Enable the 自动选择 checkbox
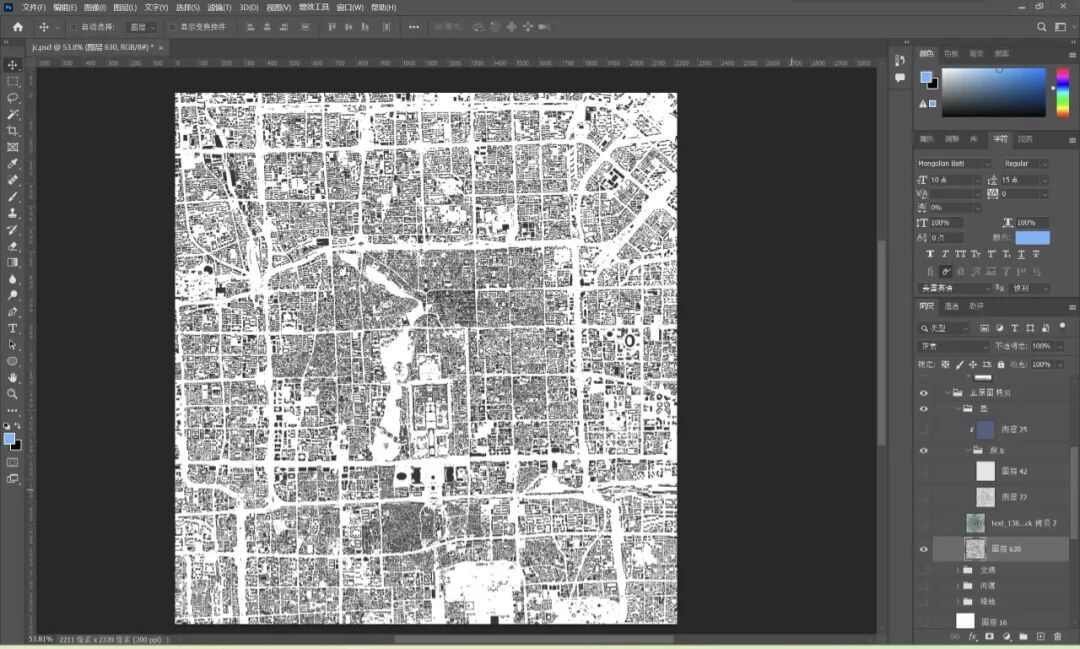1080x649 pixels. pos(73,27)
